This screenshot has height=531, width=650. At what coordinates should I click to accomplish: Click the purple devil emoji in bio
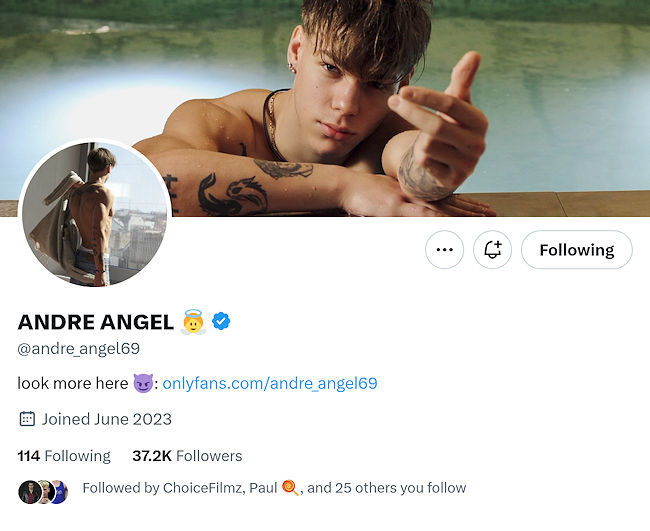point(143,383)
